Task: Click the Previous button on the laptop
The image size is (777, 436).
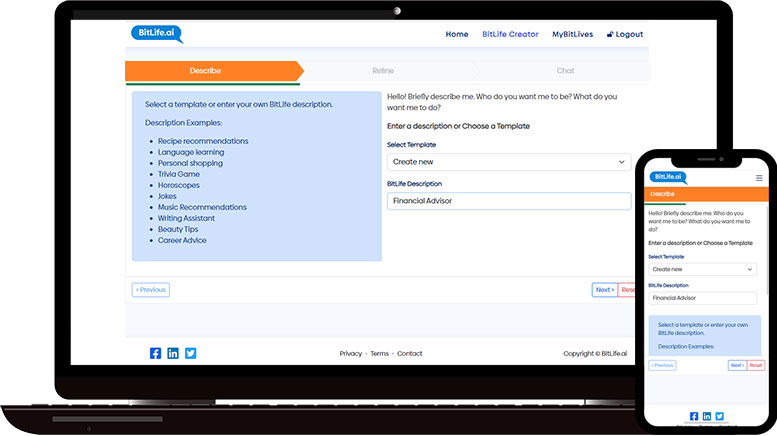Action: click(x=151, y=290)
